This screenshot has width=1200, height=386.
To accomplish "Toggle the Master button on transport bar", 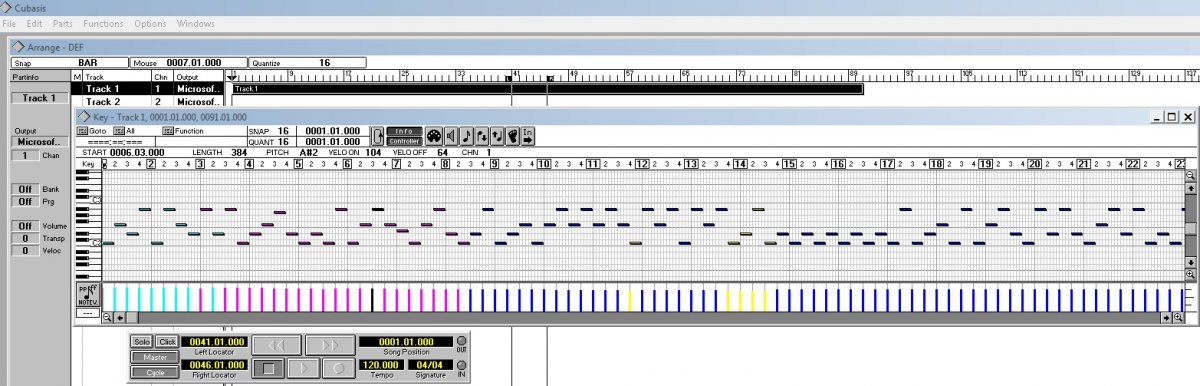I will pos(154,357).
